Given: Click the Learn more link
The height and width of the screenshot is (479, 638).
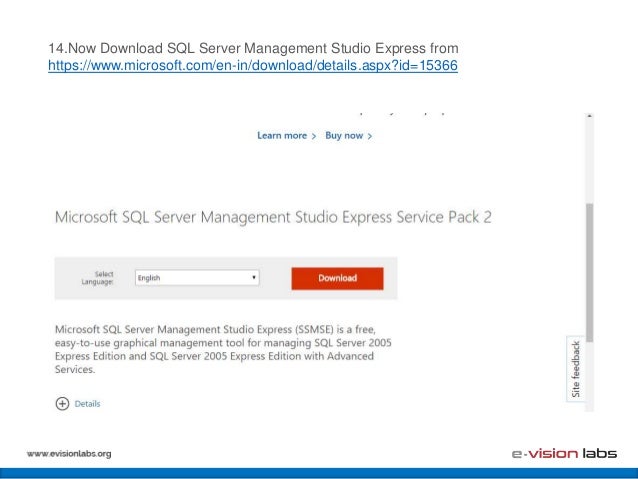Looking at the screenshot, I should point(286,136).
